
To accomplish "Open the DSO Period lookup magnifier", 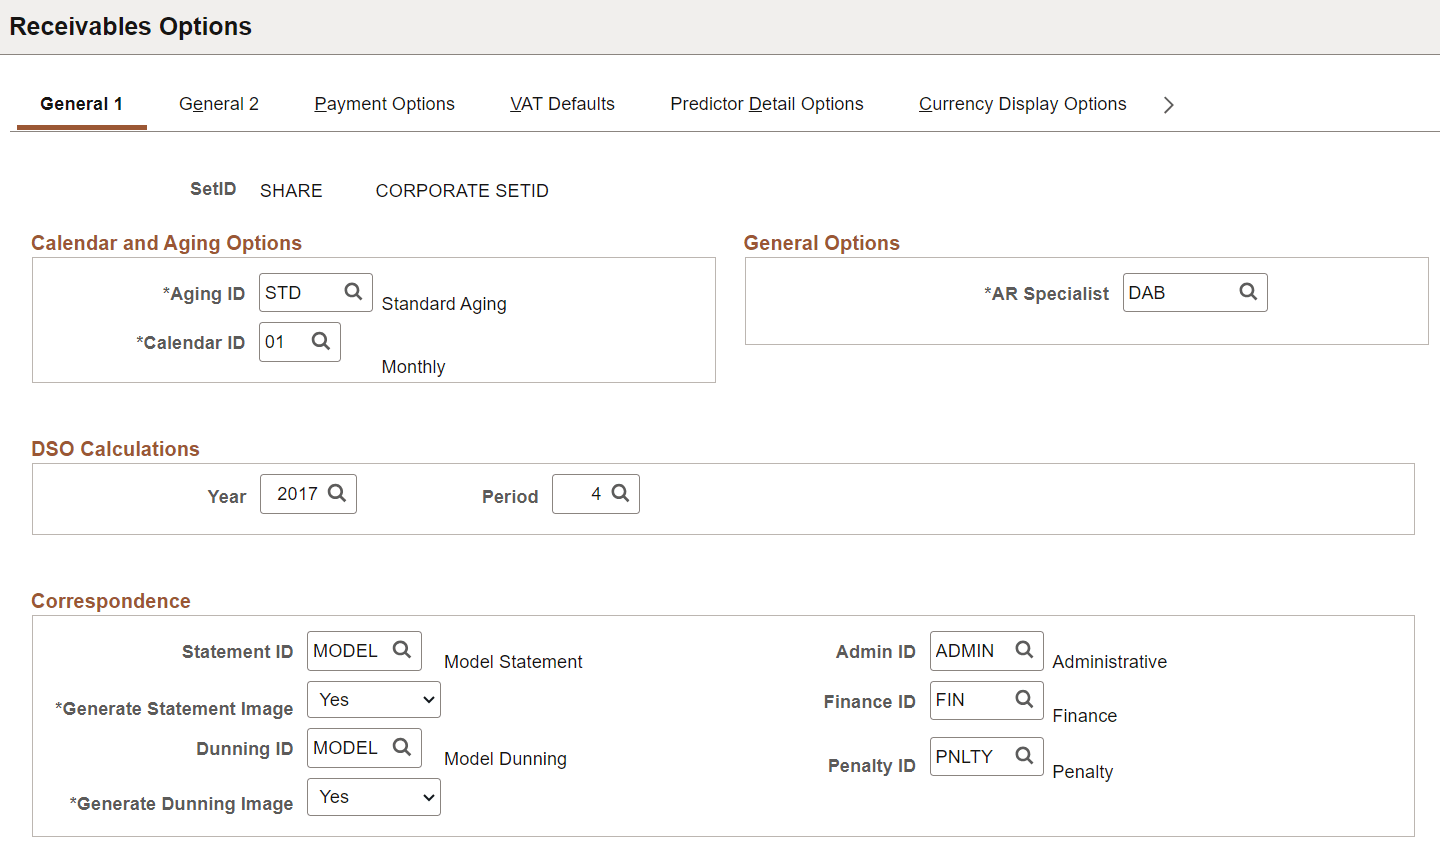I will [x=620, y=493].
